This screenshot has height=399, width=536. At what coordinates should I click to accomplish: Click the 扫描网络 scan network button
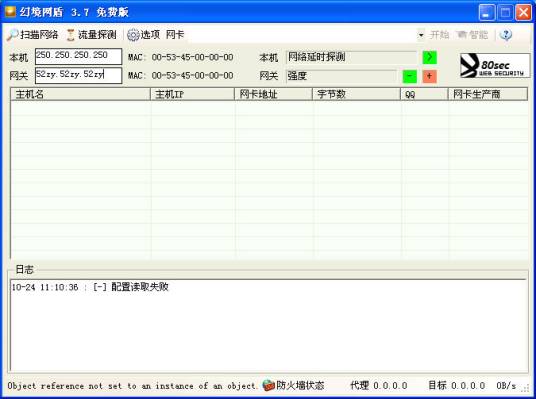(33, 35)
